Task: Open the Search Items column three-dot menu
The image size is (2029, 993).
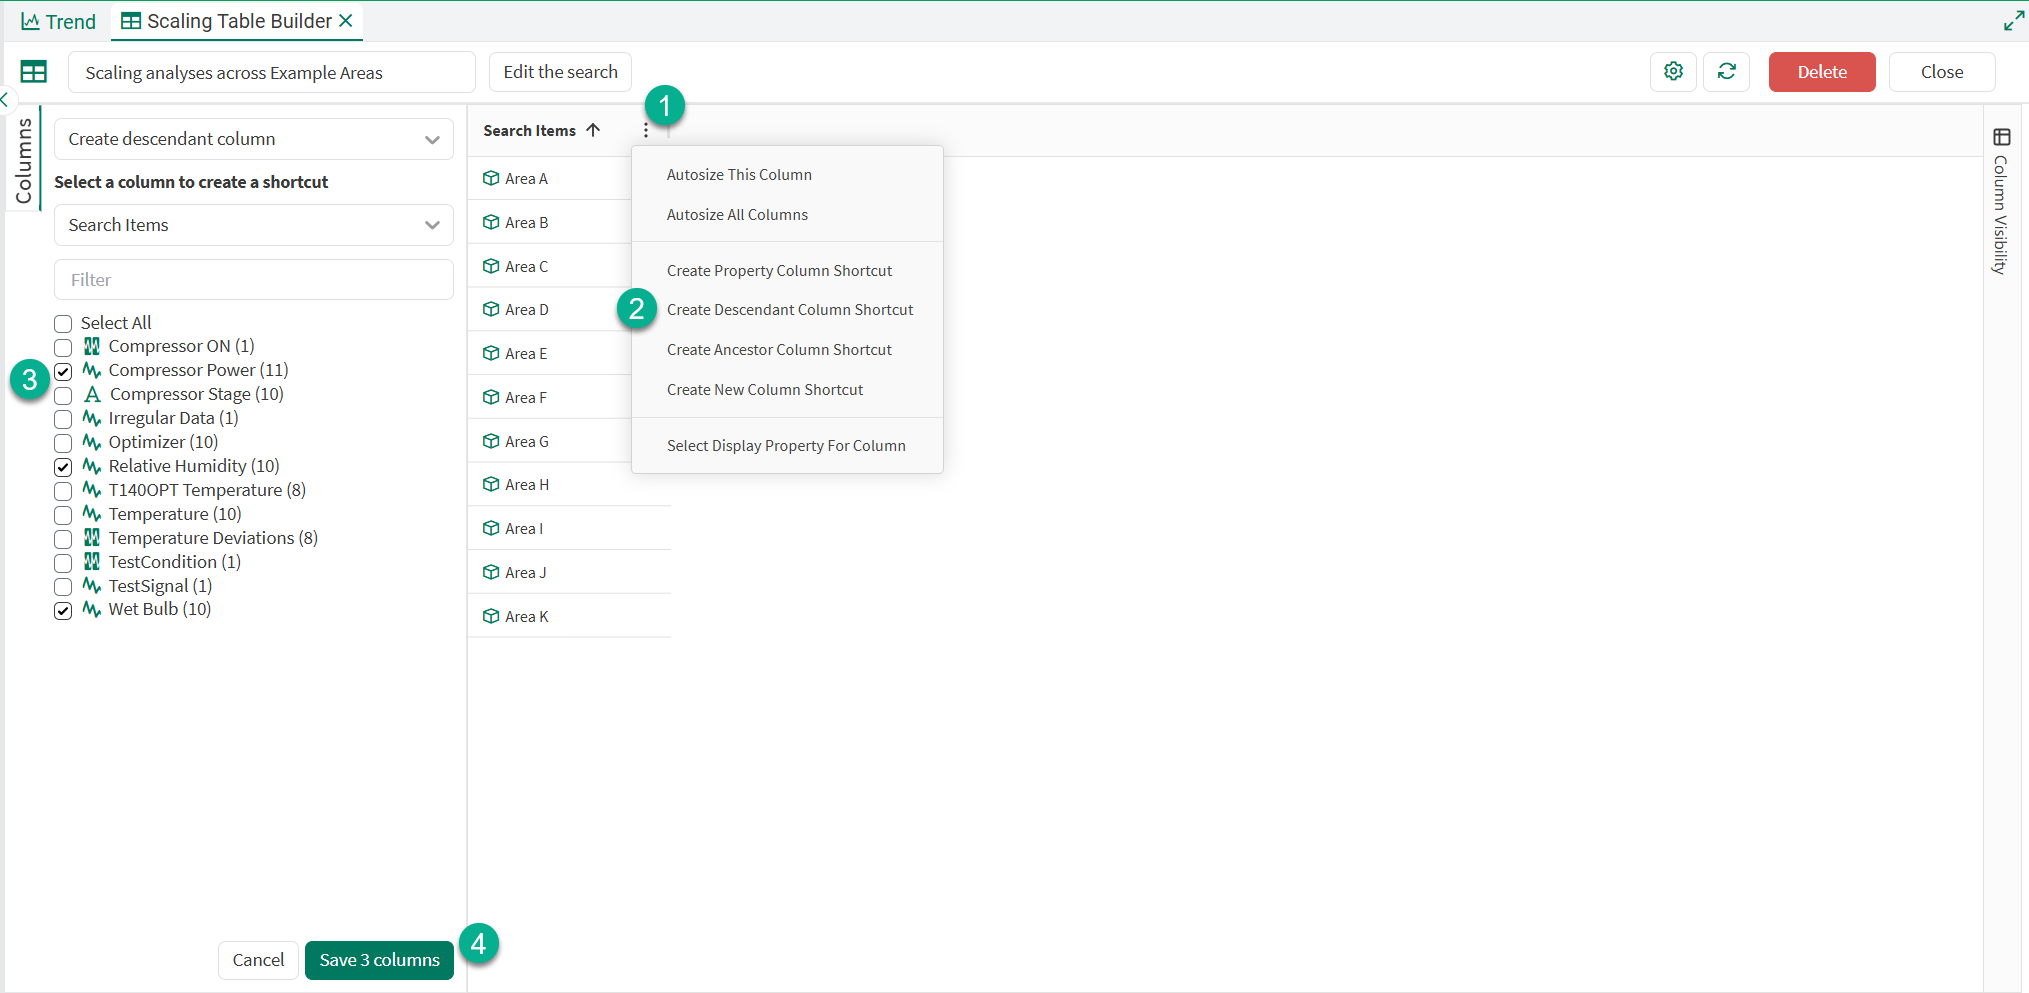Action: (x=646, y=131)
